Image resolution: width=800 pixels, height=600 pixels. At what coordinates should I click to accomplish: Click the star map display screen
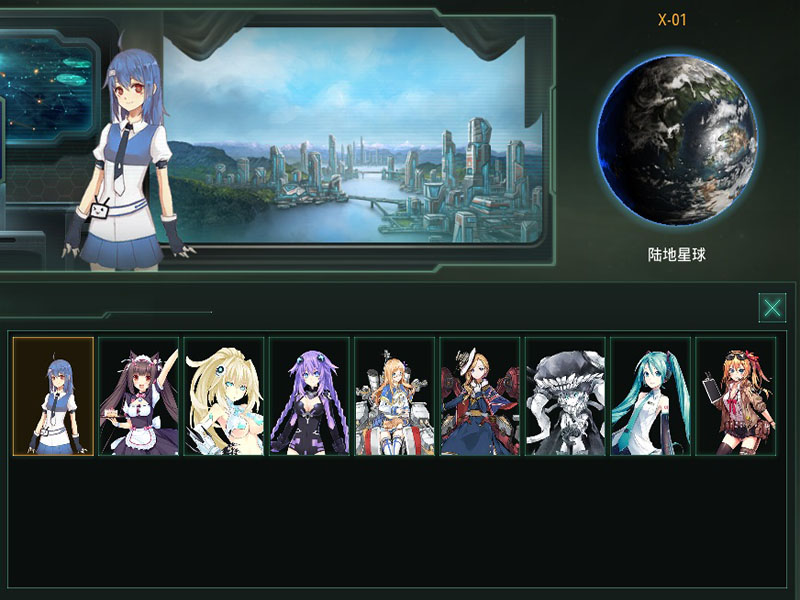[46, 89]
